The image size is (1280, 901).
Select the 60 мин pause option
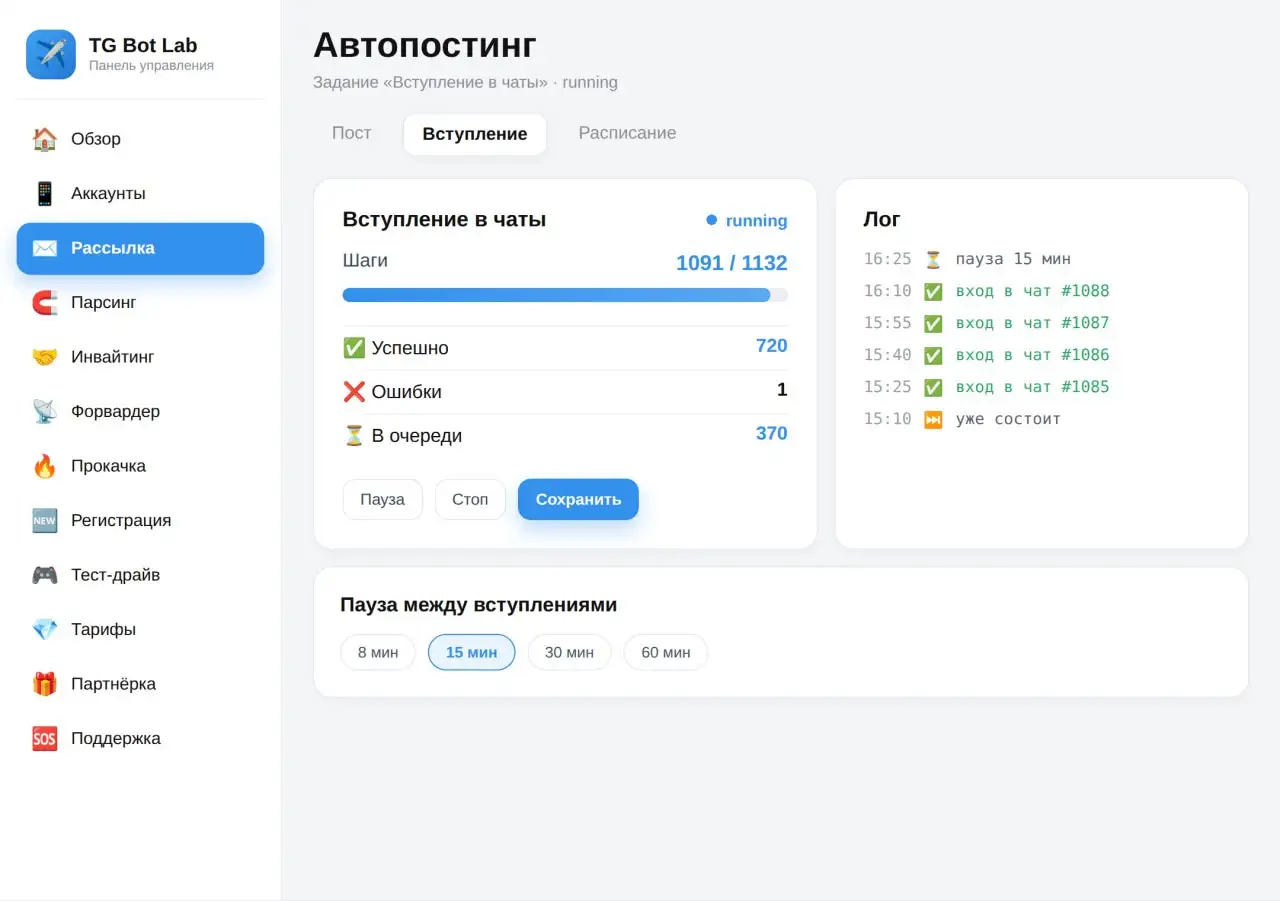(x=666, y=652)
